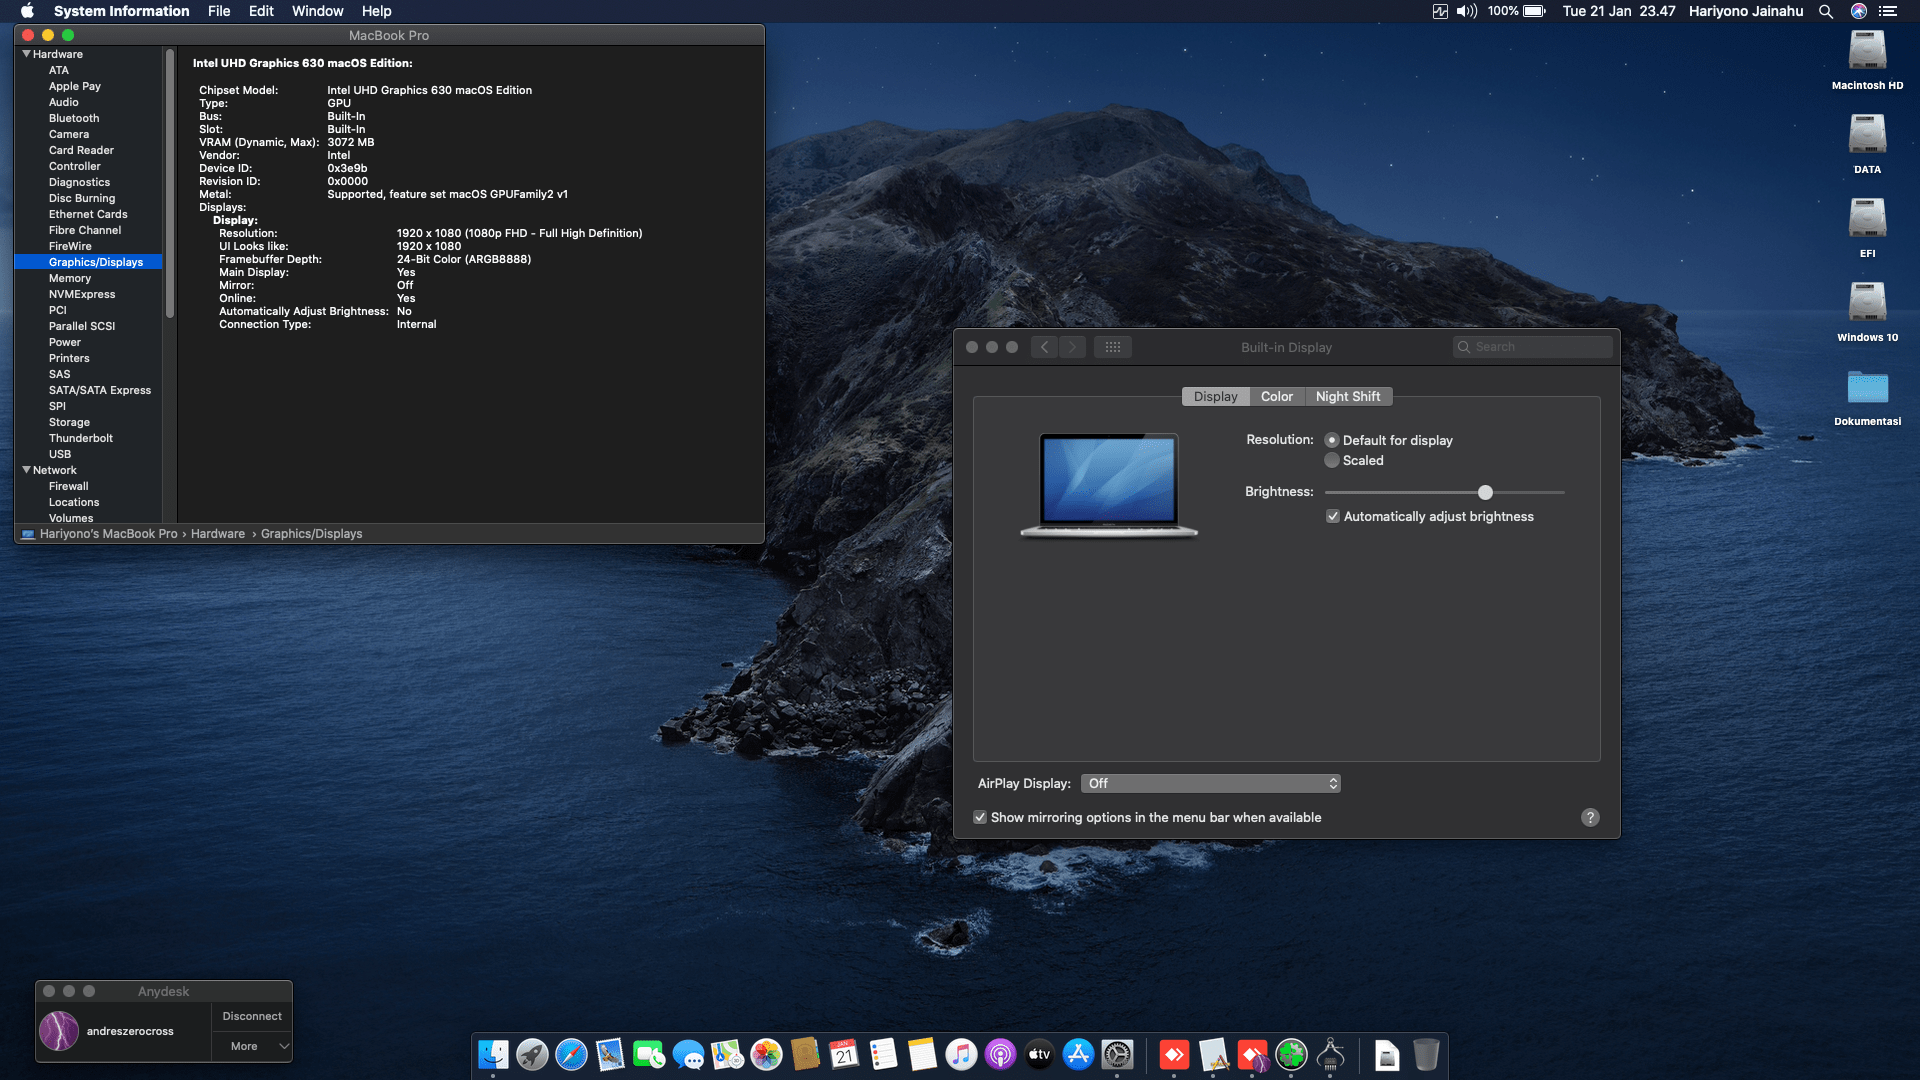
Task: Open Mail stamp icon in dock
Action: click(610, 1054)
